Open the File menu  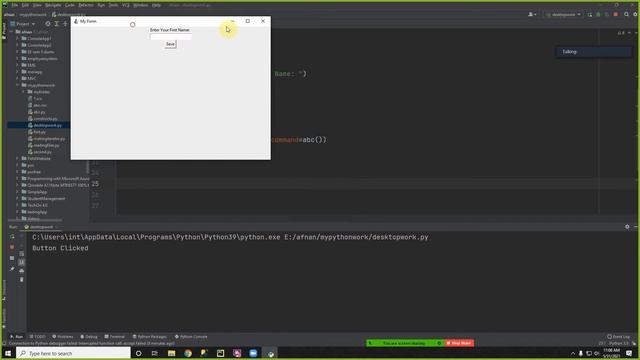pos(15,5)
